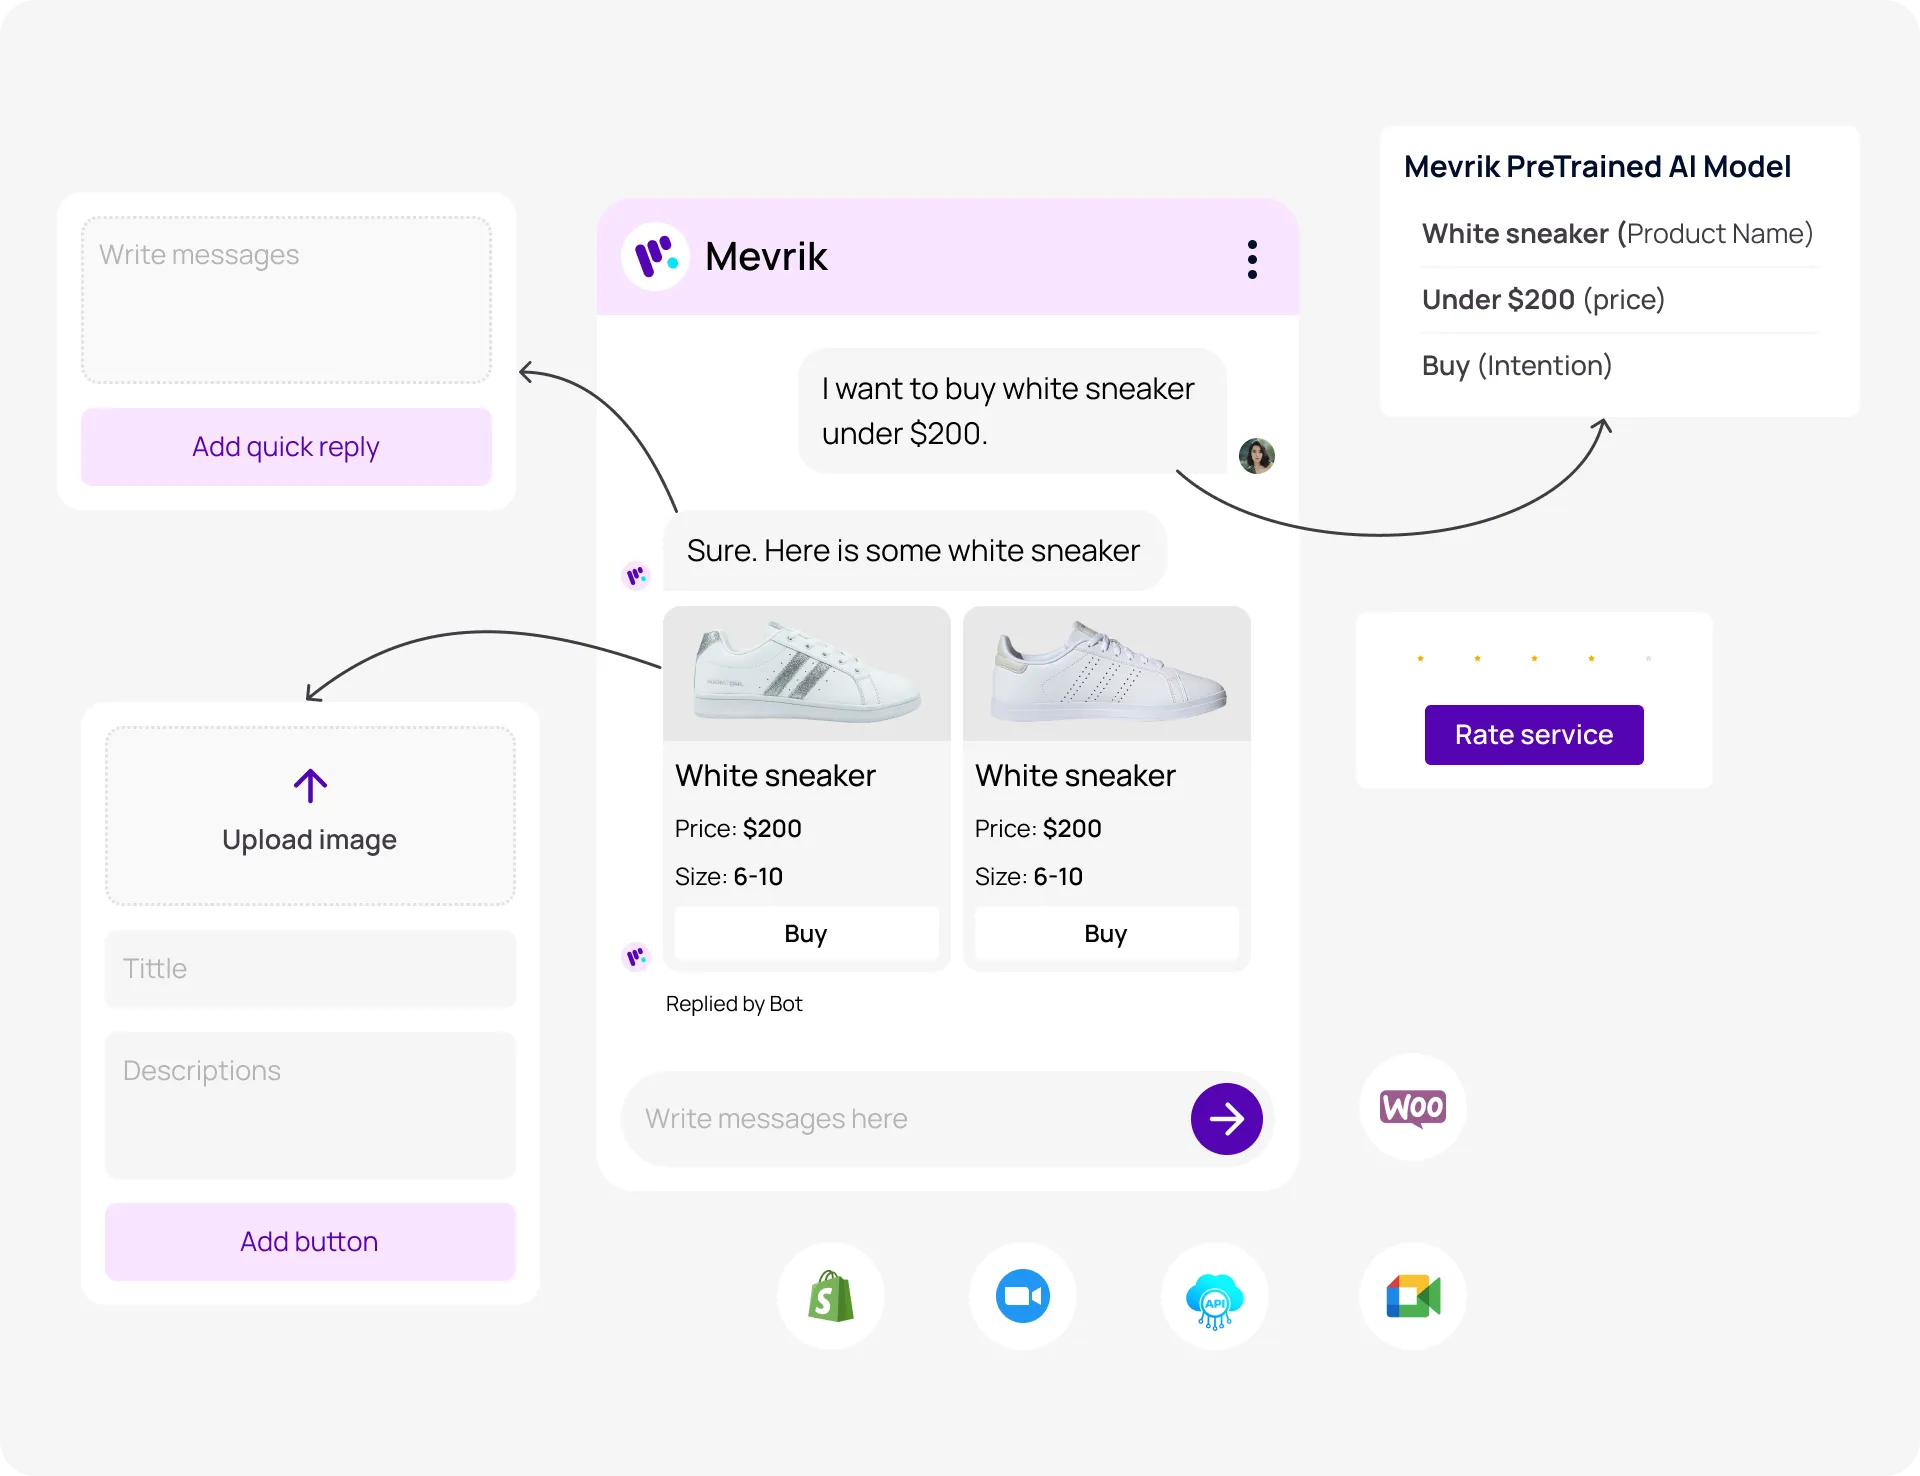1920x1476 pixels.
Task: Select the Tittle input field
Action: pyautogui.click(x=310, y=968)
